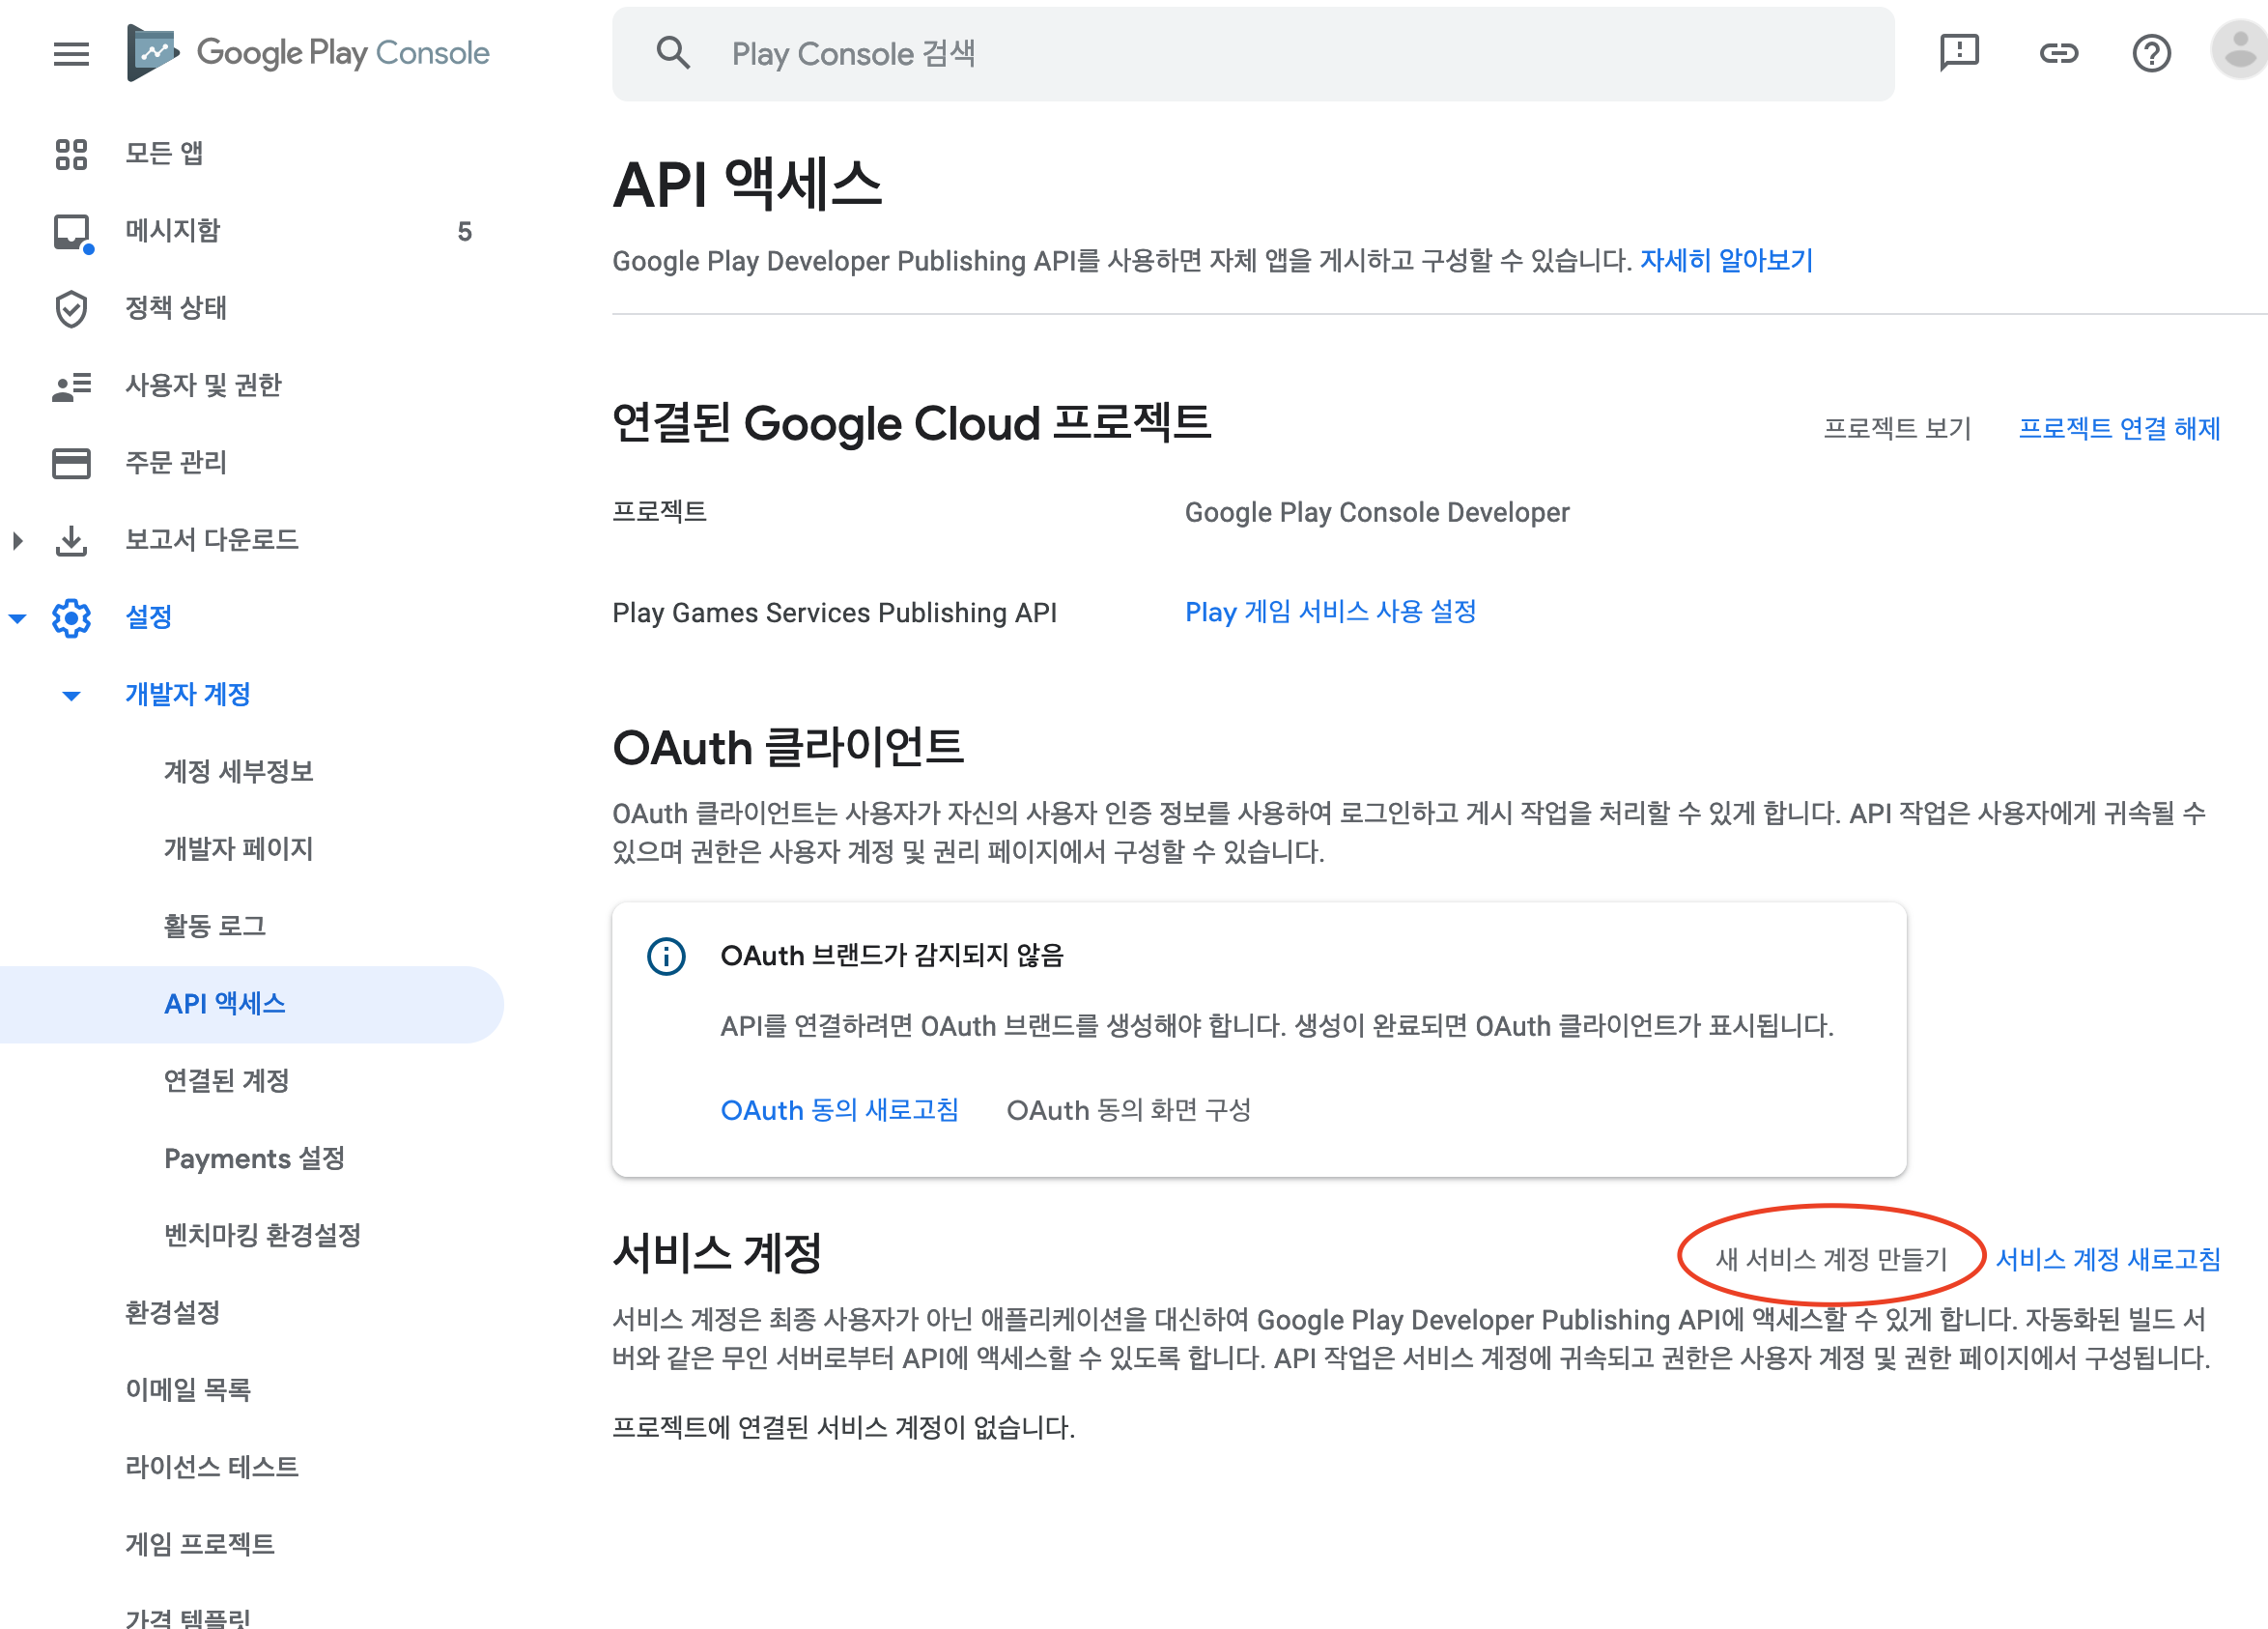
Task: Open the user account avatar
Action: click(2238, 50)
